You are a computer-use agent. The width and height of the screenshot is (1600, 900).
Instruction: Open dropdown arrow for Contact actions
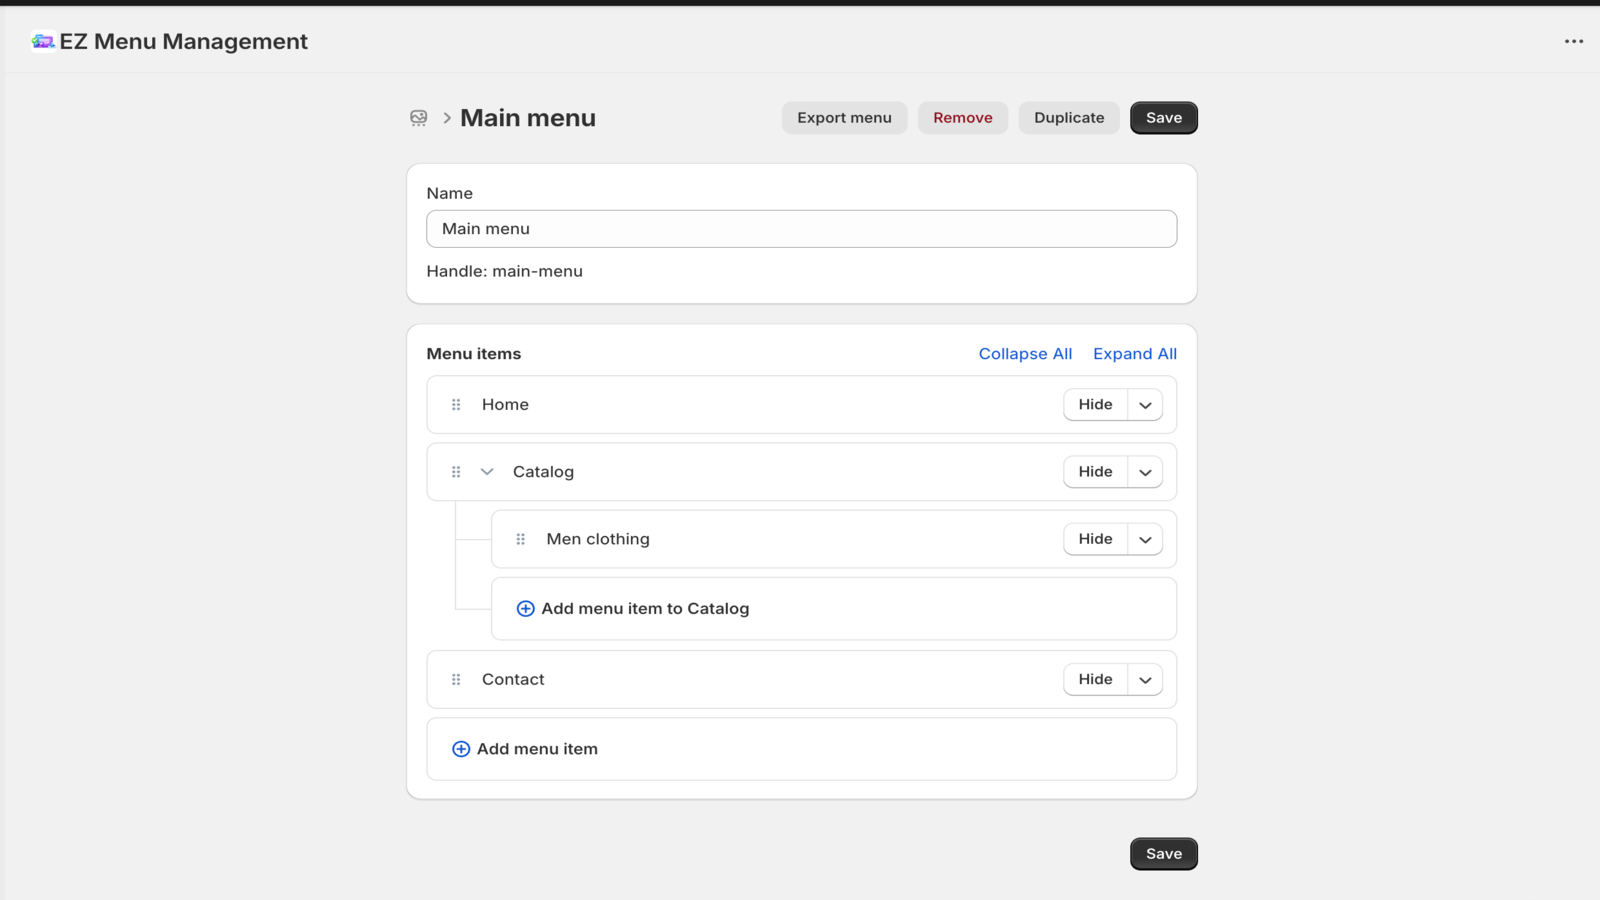click(1145, 680)
